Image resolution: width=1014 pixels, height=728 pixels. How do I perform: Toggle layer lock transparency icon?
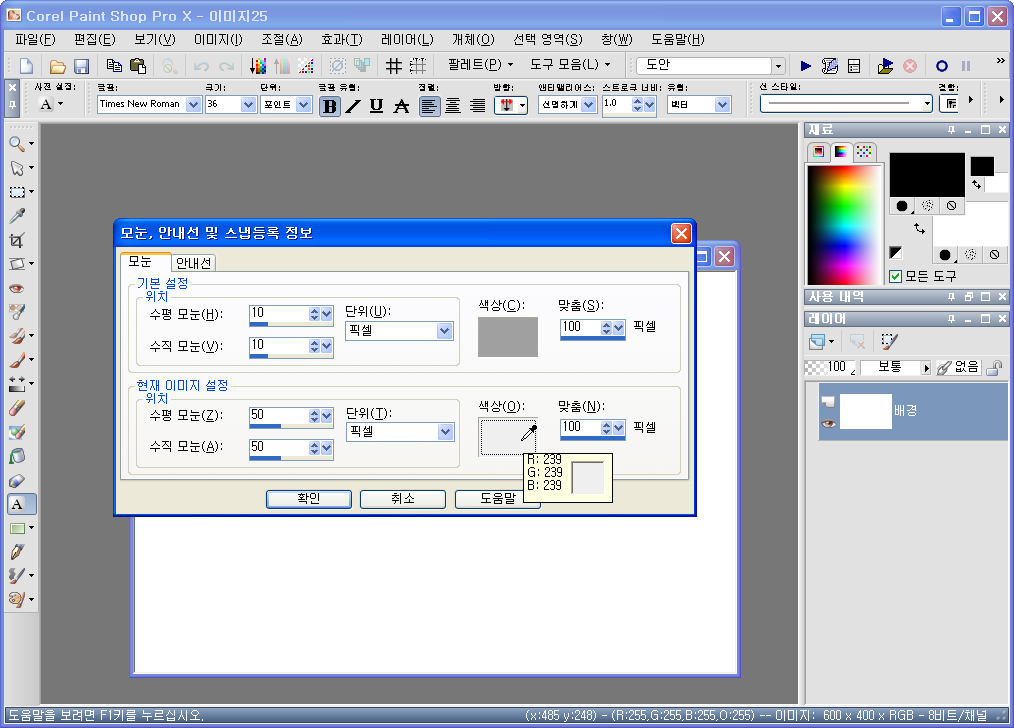[995, 368]
